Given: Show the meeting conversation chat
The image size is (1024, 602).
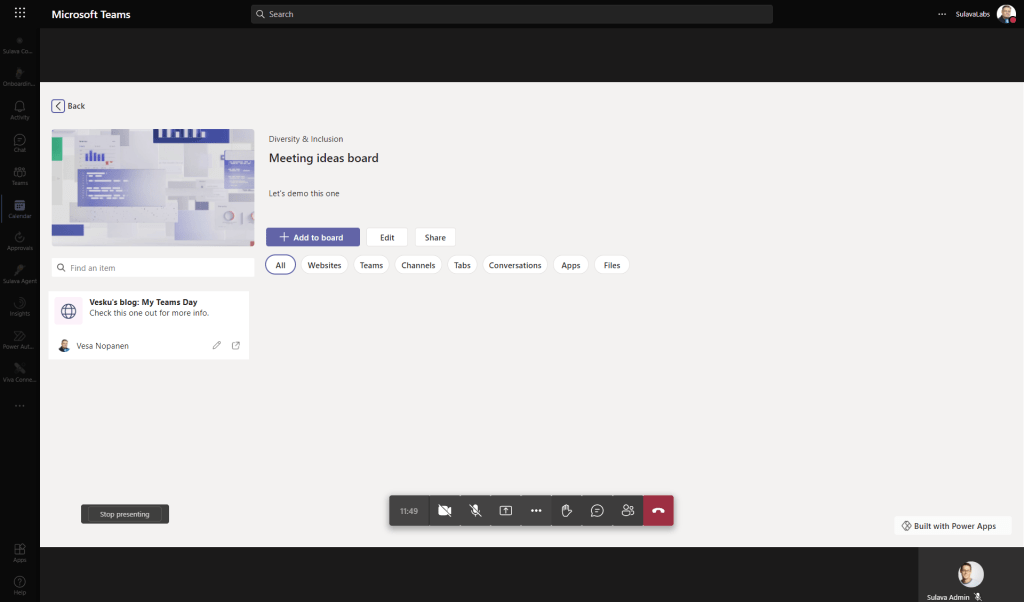Looking at the screenshot, I should [x=597, y=511].
